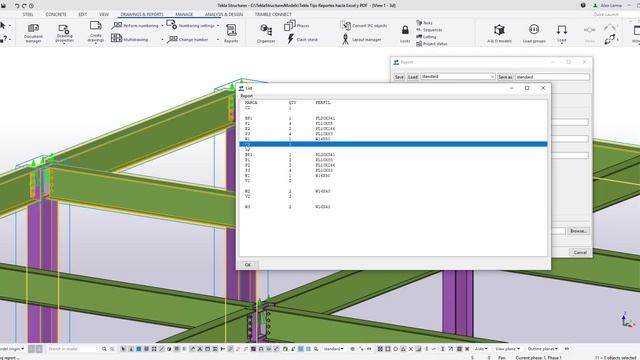This screenshot has height=360, width=640.
Task: Switch to ANALYSIS & DESIGN tab
Action: point(224,14)
